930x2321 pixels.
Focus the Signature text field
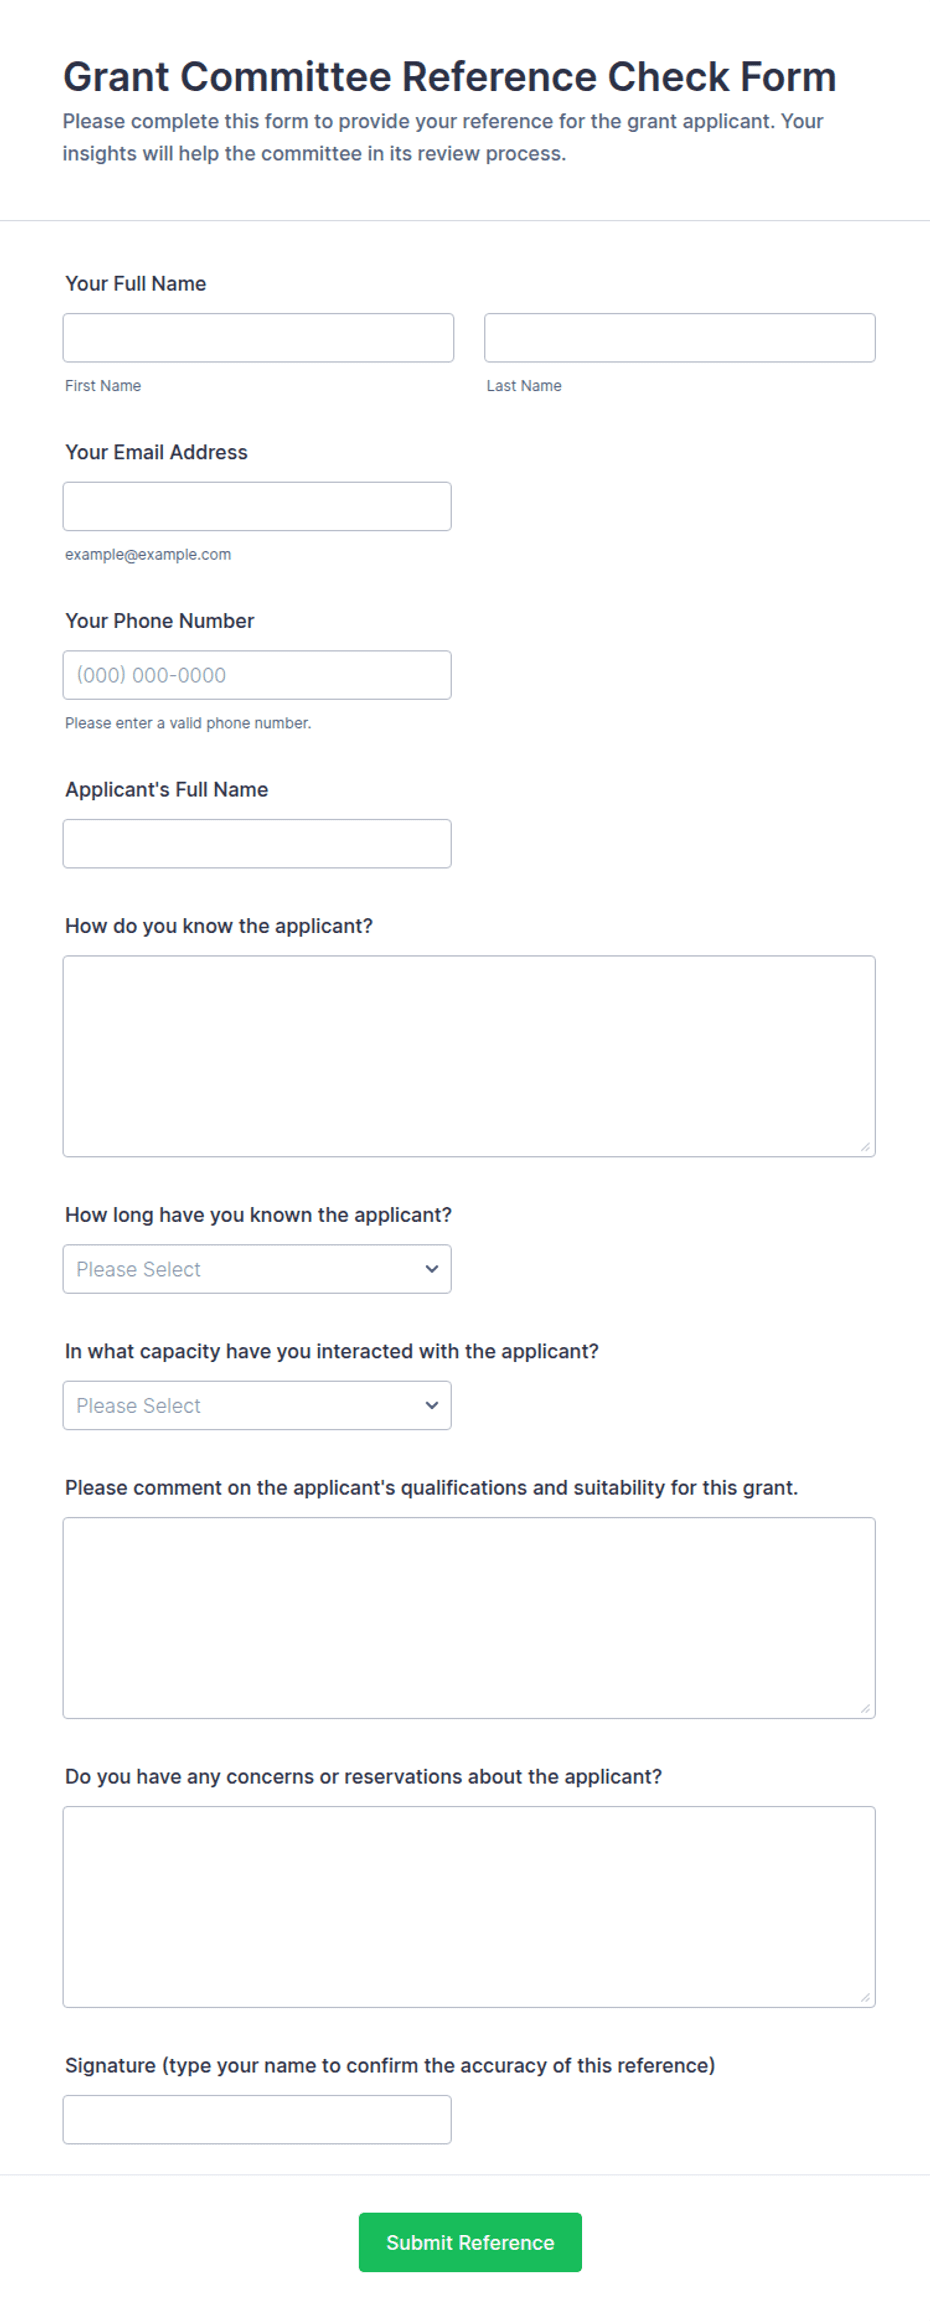tap(257, 2120)
